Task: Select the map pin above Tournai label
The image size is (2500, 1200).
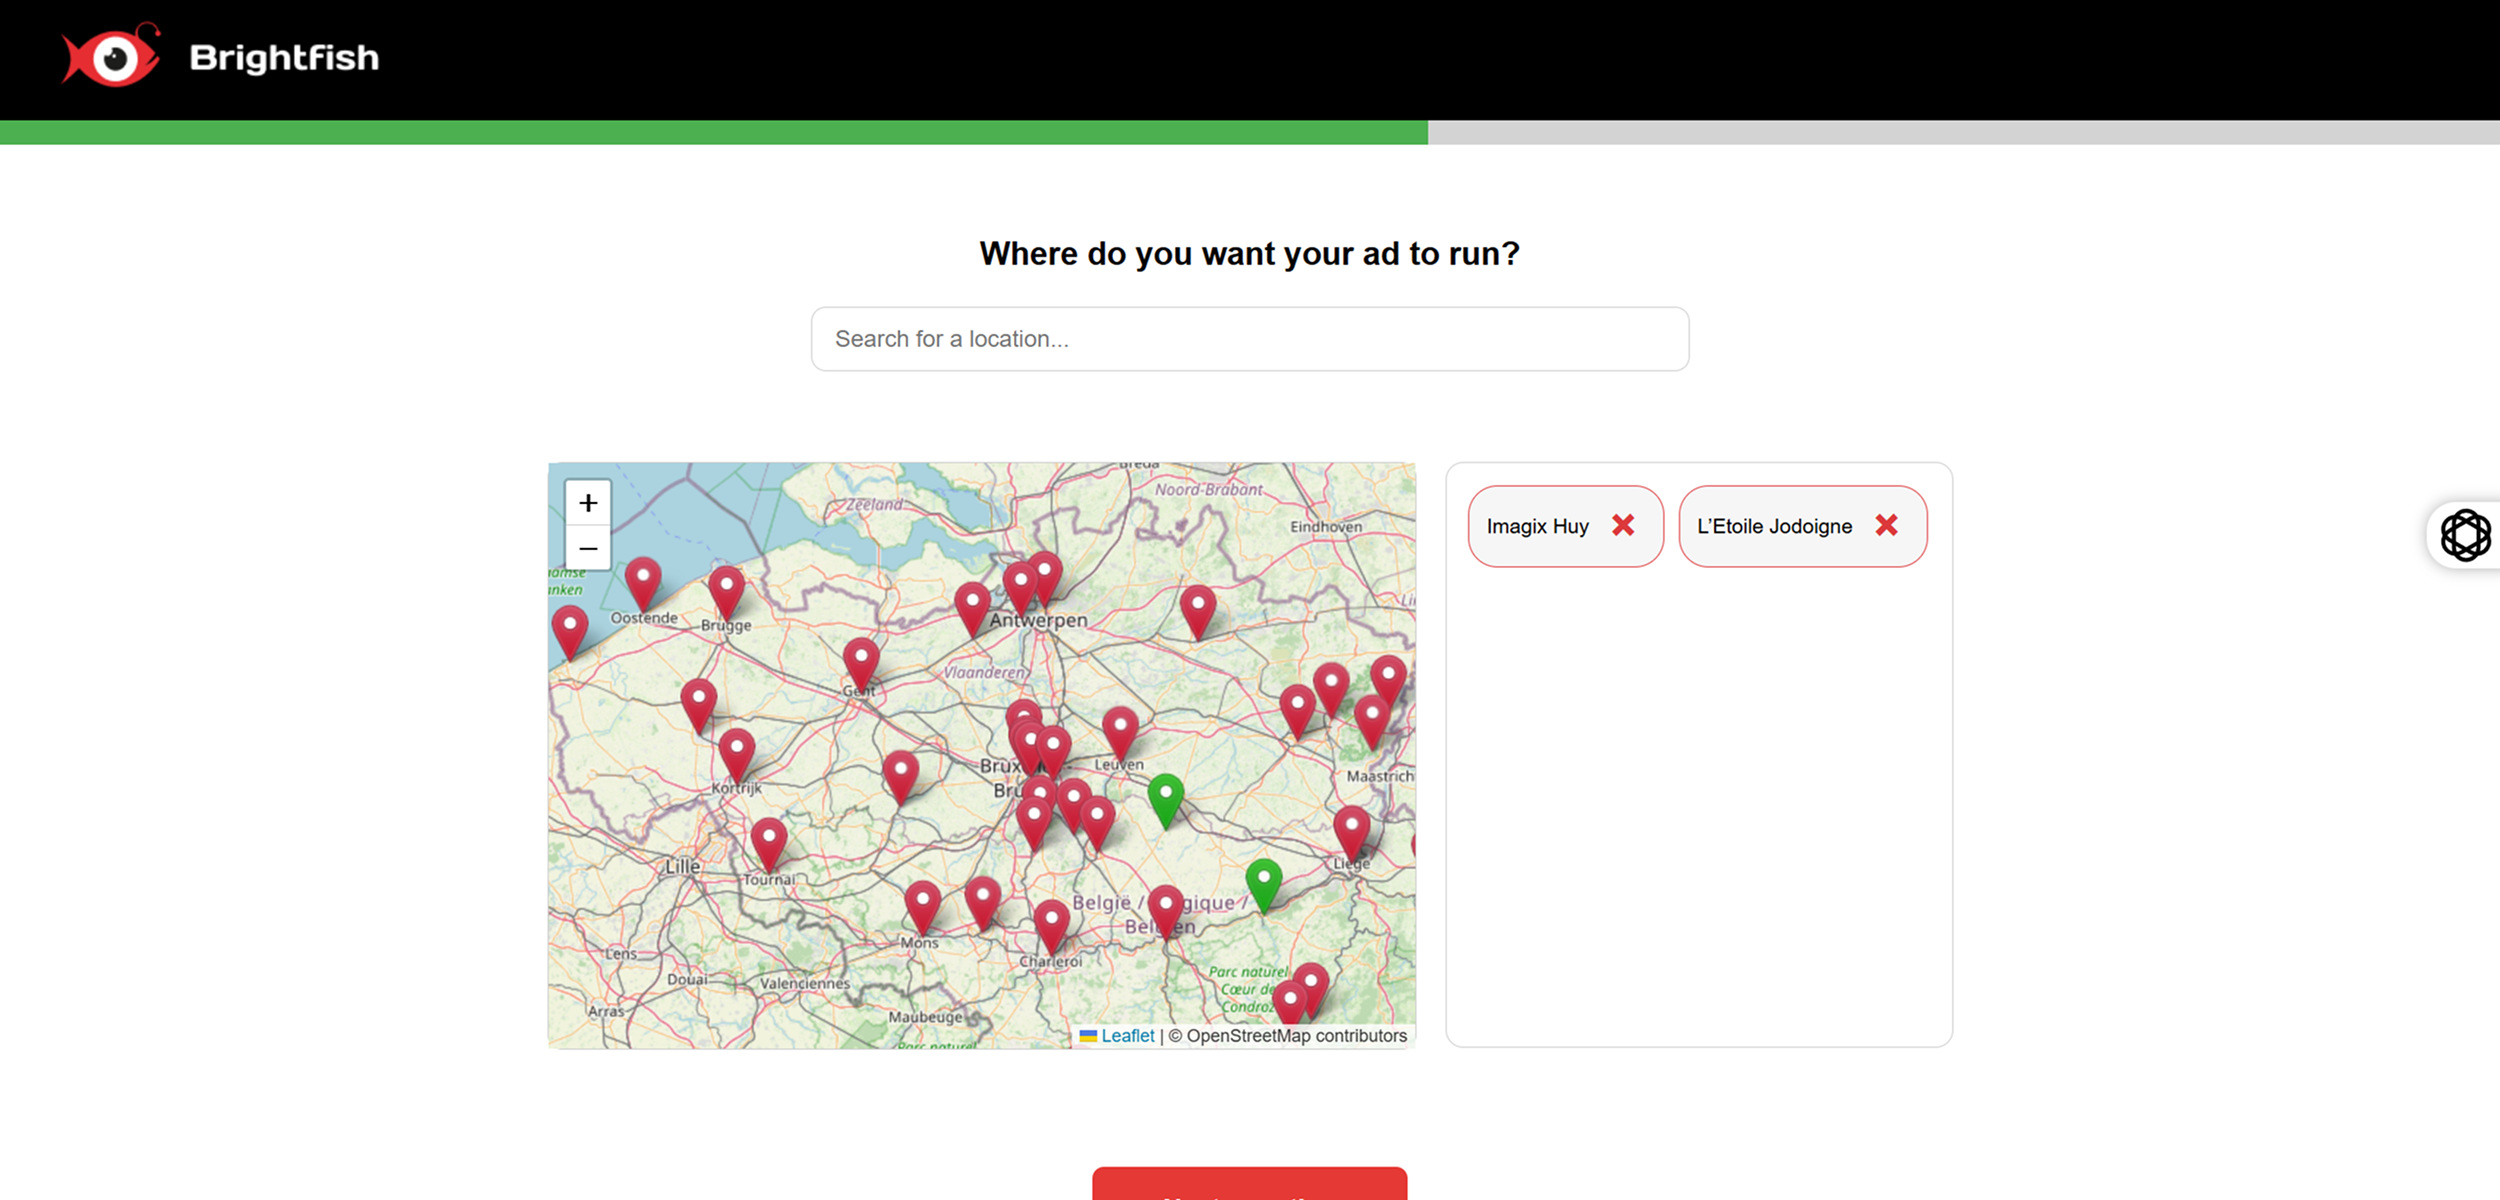Action: click(x=769, y=844)
